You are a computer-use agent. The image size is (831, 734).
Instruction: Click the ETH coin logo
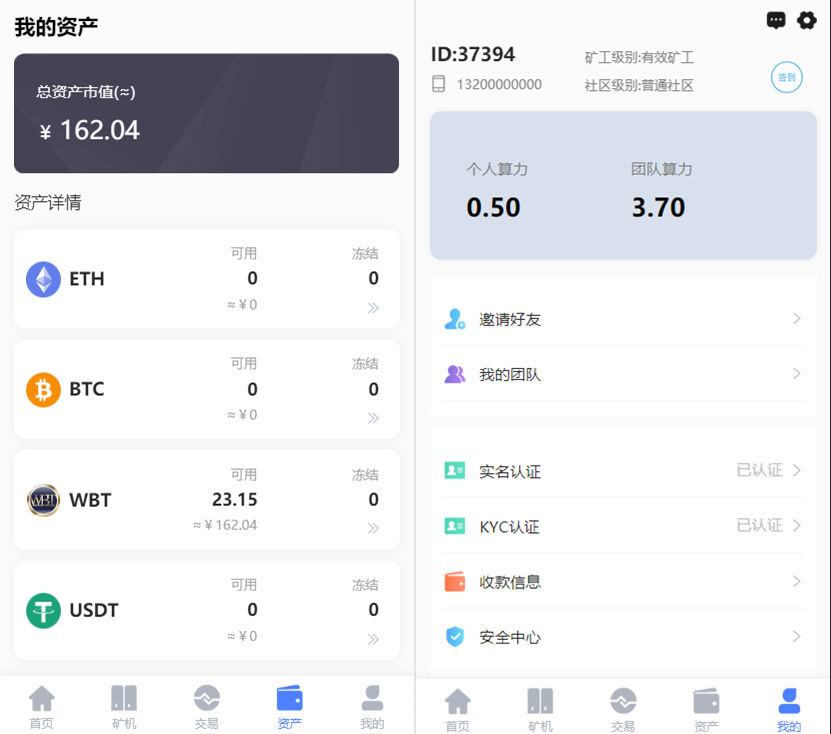[43, 279]
